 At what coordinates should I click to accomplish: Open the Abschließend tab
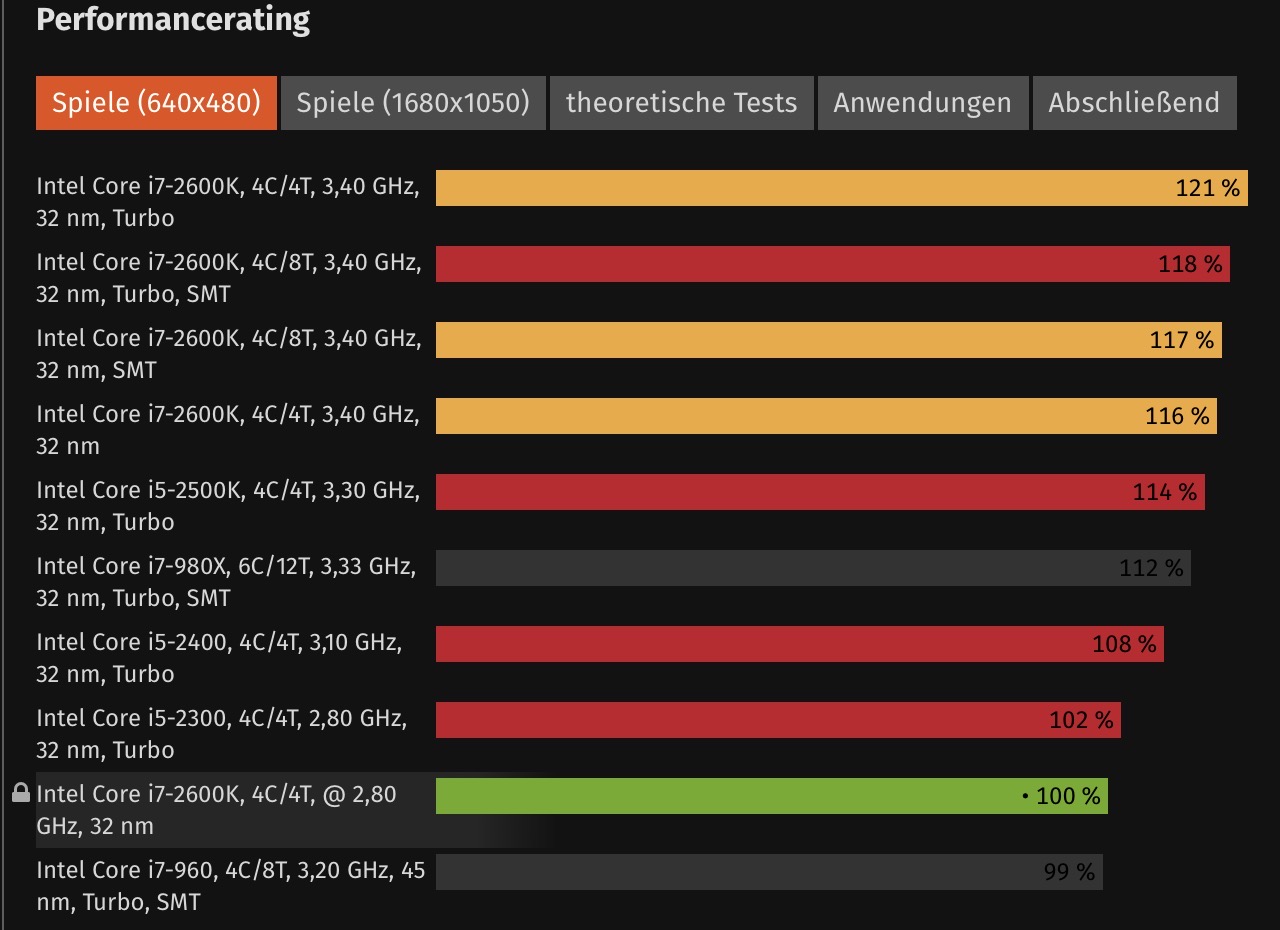click(x=1134, y=103)
